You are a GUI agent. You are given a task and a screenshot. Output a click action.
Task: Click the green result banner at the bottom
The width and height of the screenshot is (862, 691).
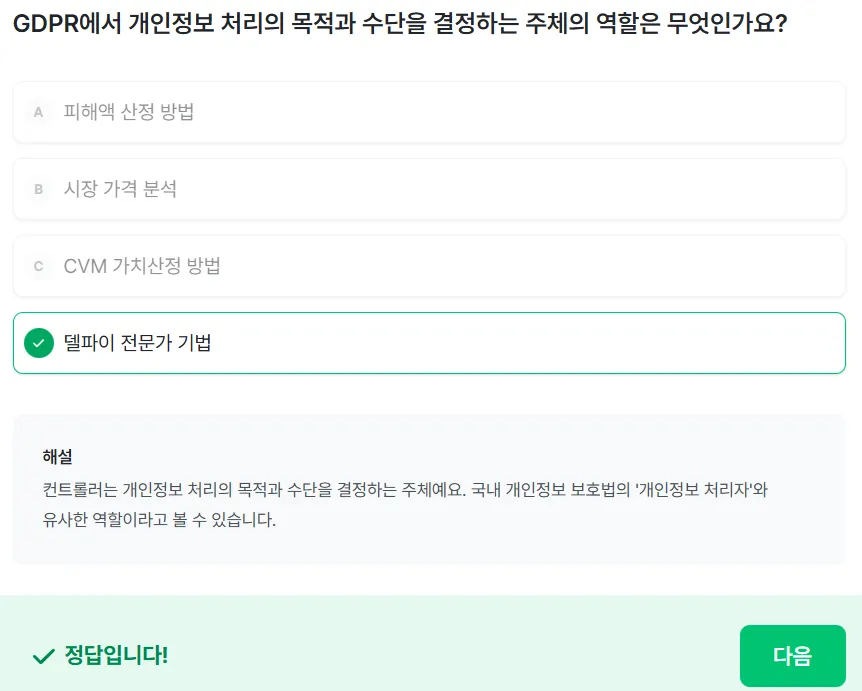click(430, 656)
